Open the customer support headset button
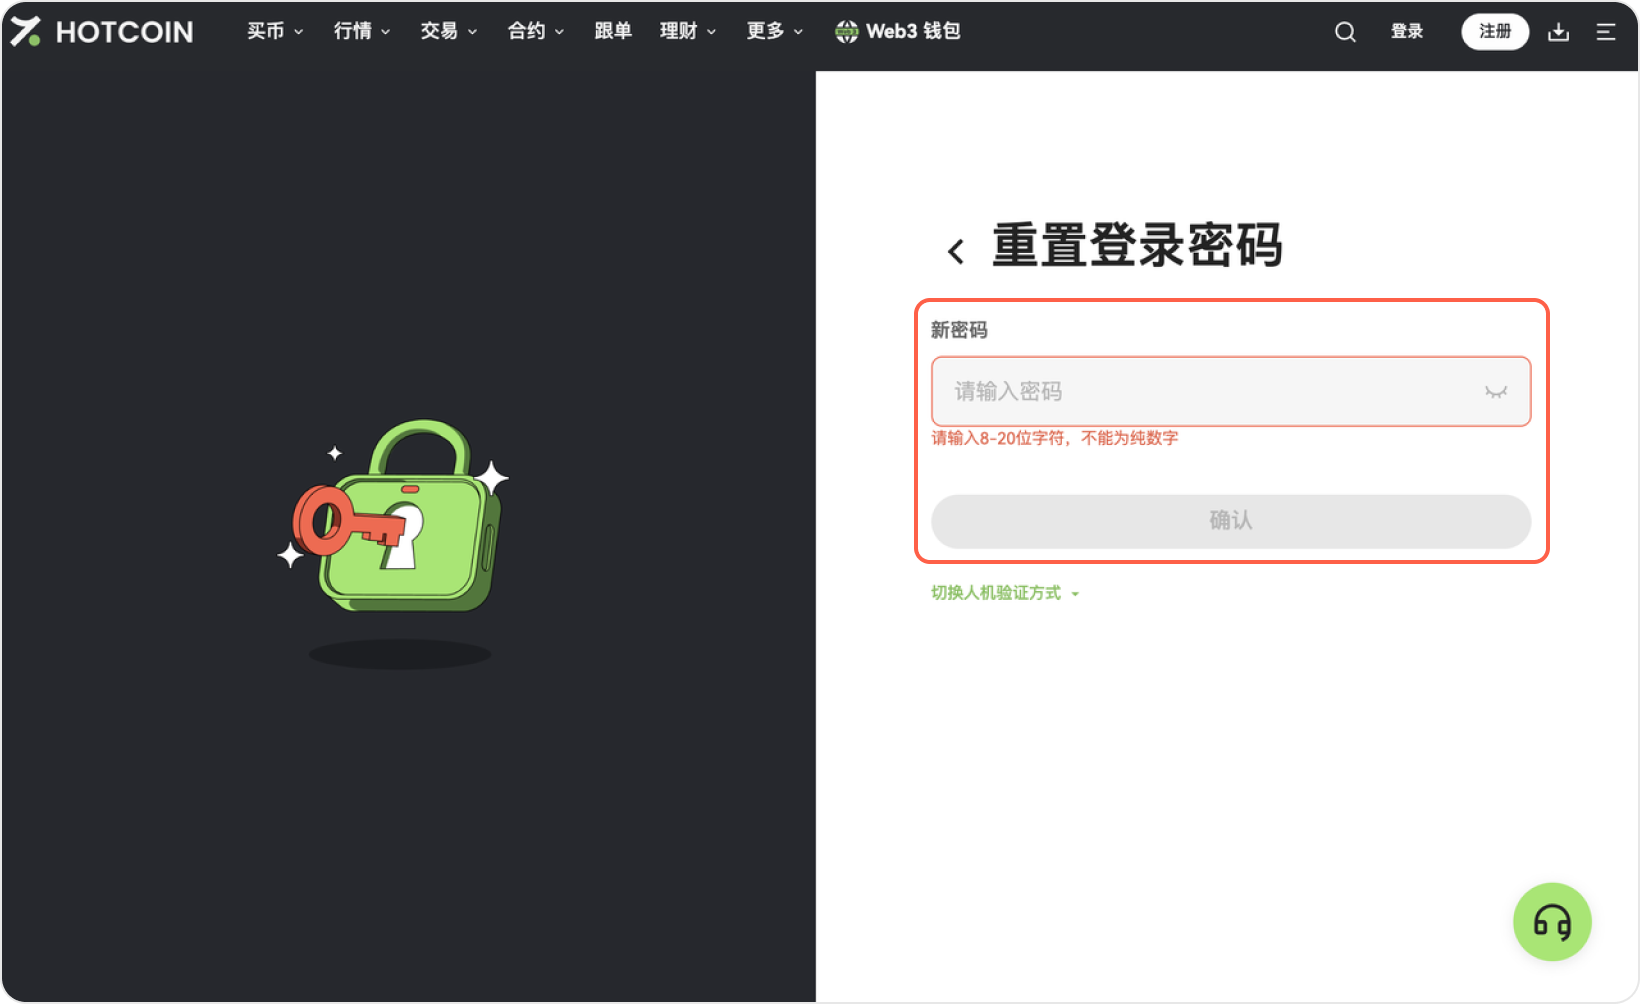Image resolution: width=1640 pixels, height=1004 pixels. (1551, 922)
